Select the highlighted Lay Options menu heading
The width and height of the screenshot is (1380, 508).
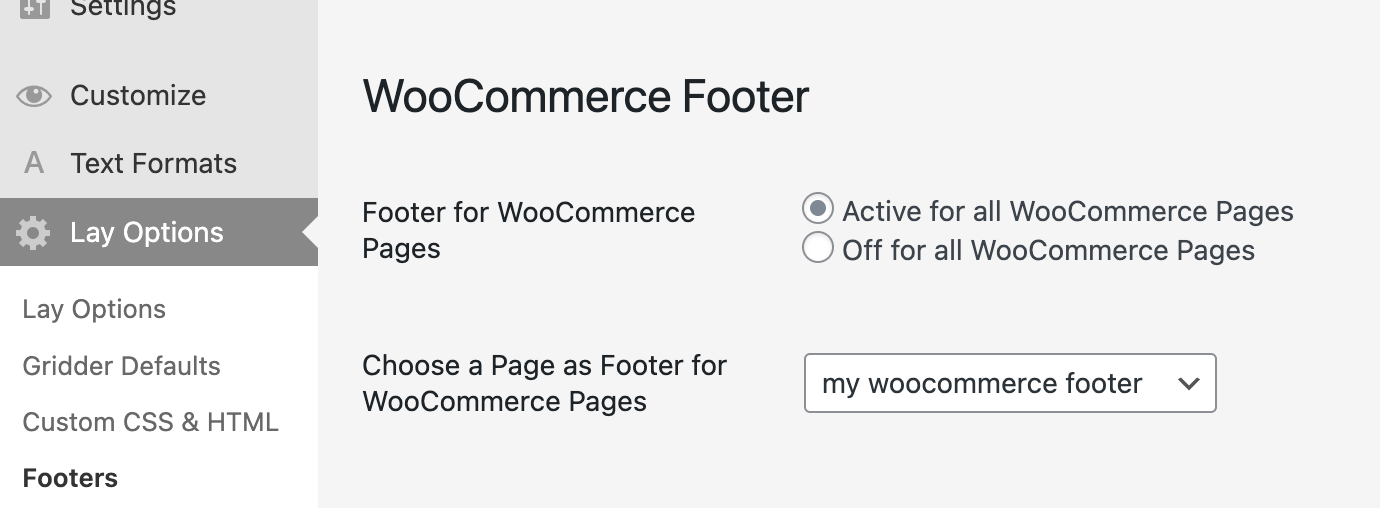[147, 232]
